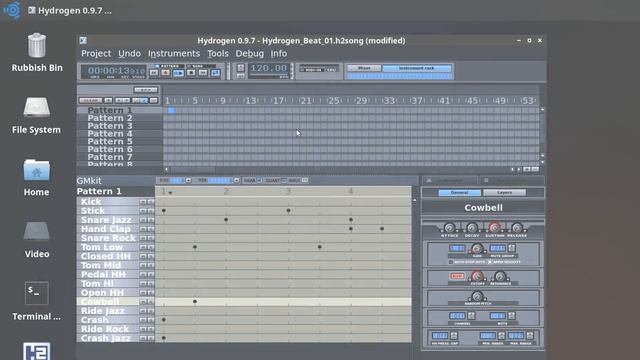The width and height of the screenshot is (640, 360).
Task: Click the red record button
Action: (166, 73)
